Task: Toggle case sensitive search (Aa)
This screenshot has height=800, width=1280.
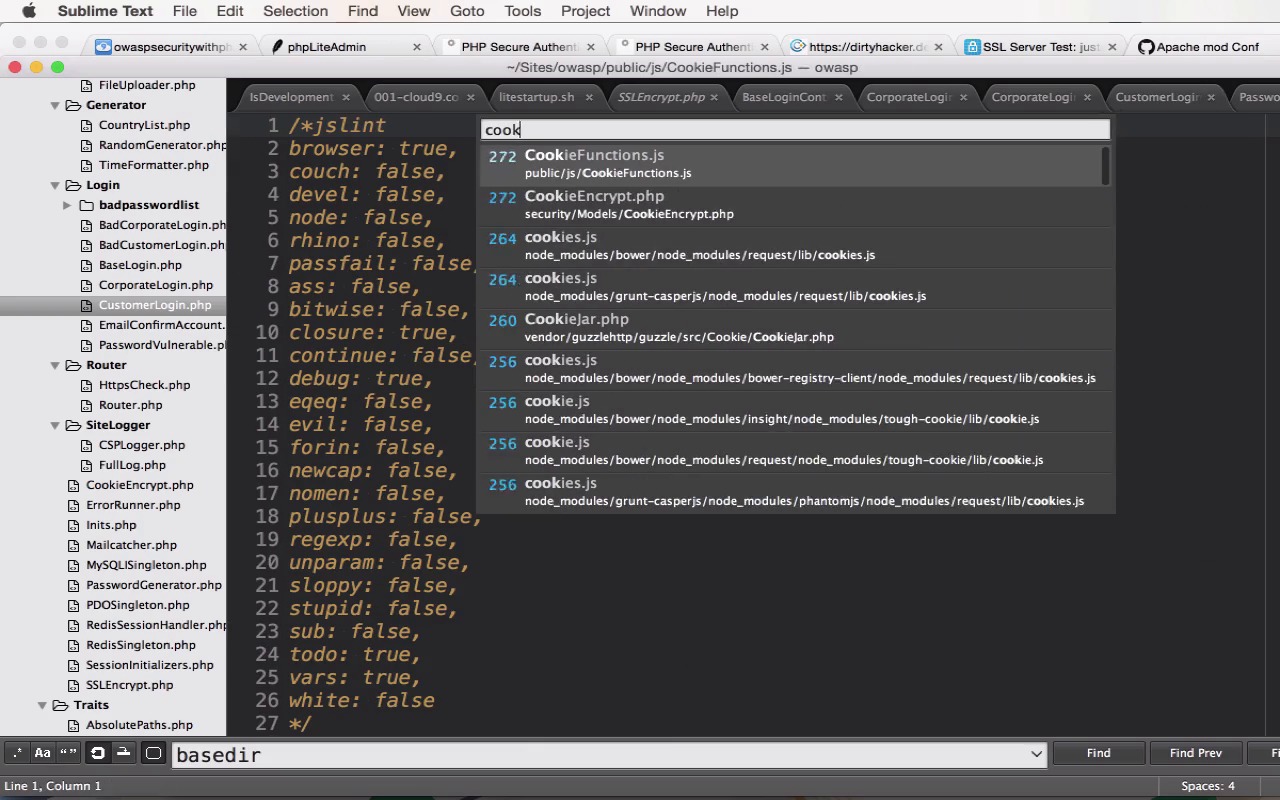Action: (43, 753)
